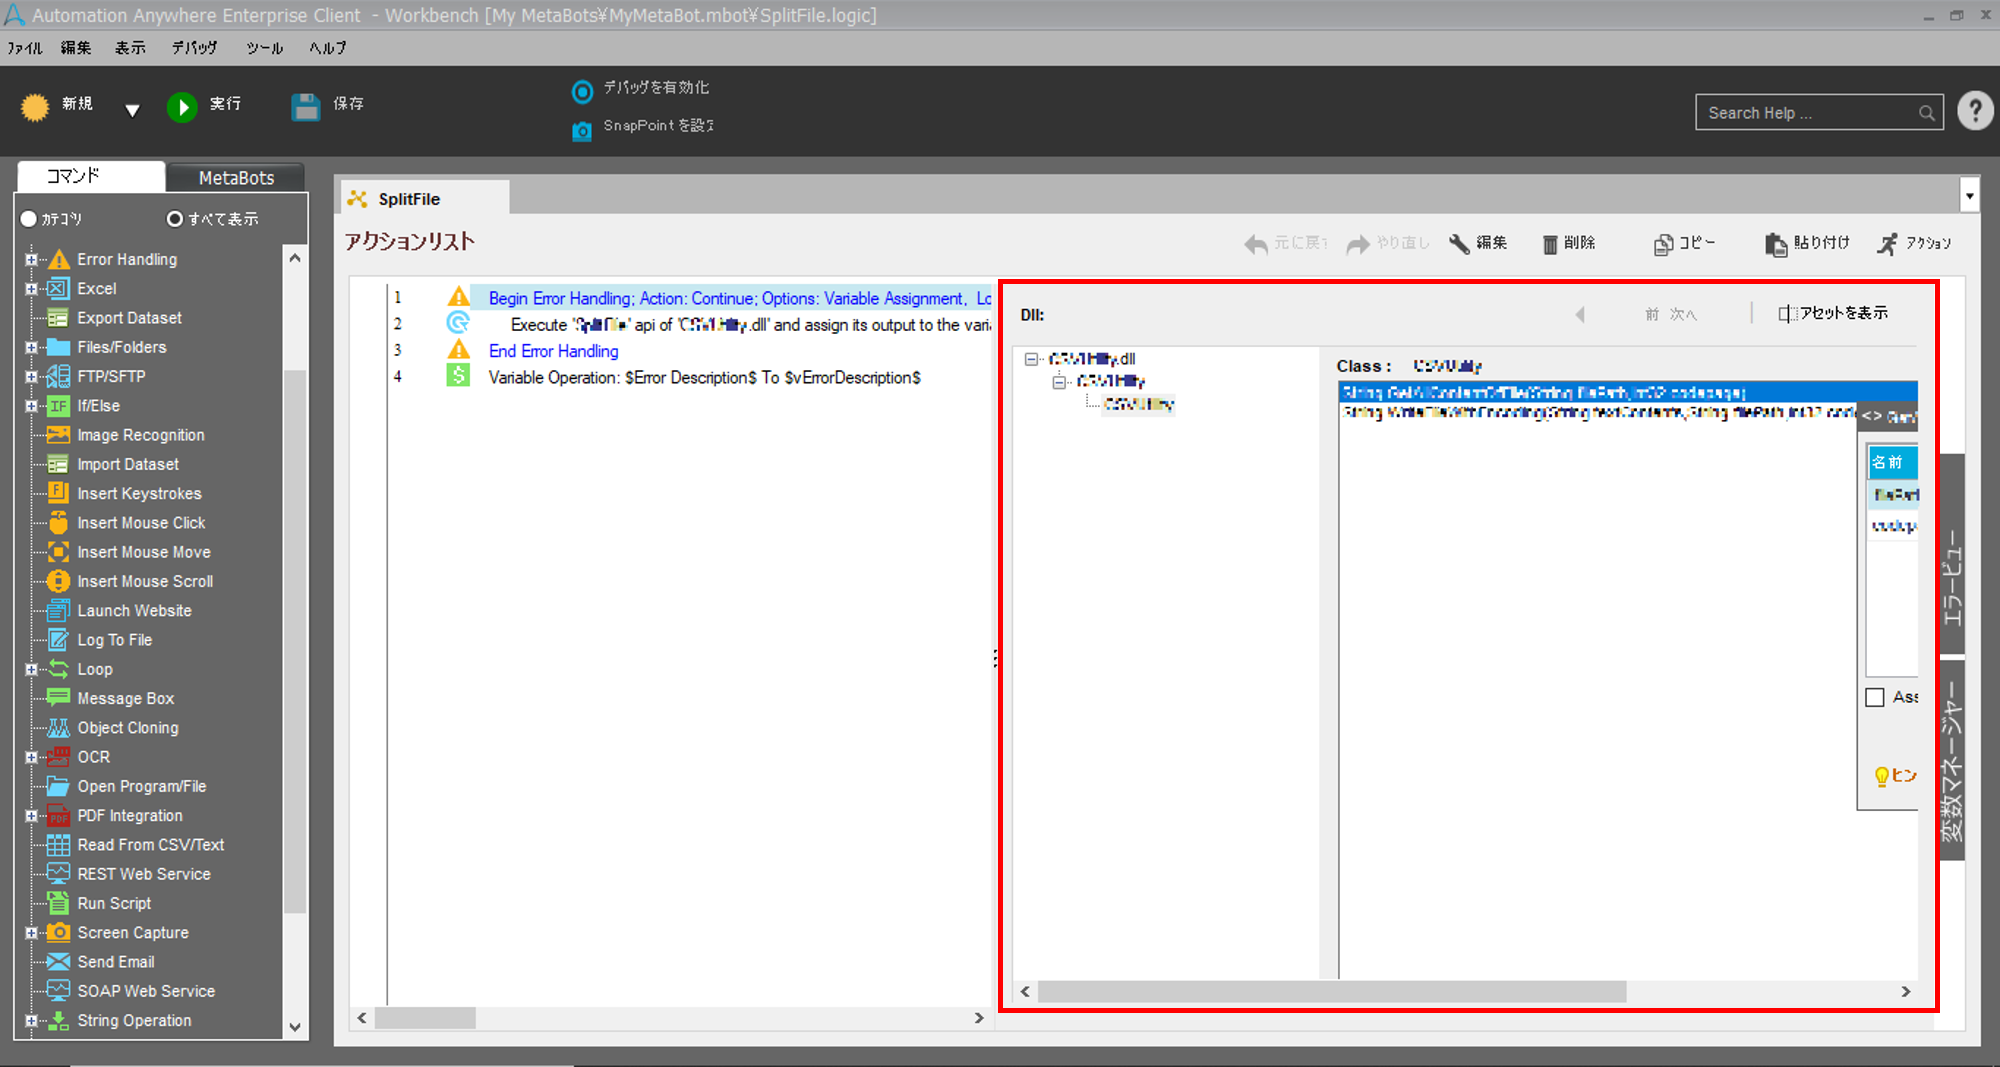Open the エラービュー side panel tab
The width and height of the screenshot is (2000, 1067).
(x=1952, y=556)
